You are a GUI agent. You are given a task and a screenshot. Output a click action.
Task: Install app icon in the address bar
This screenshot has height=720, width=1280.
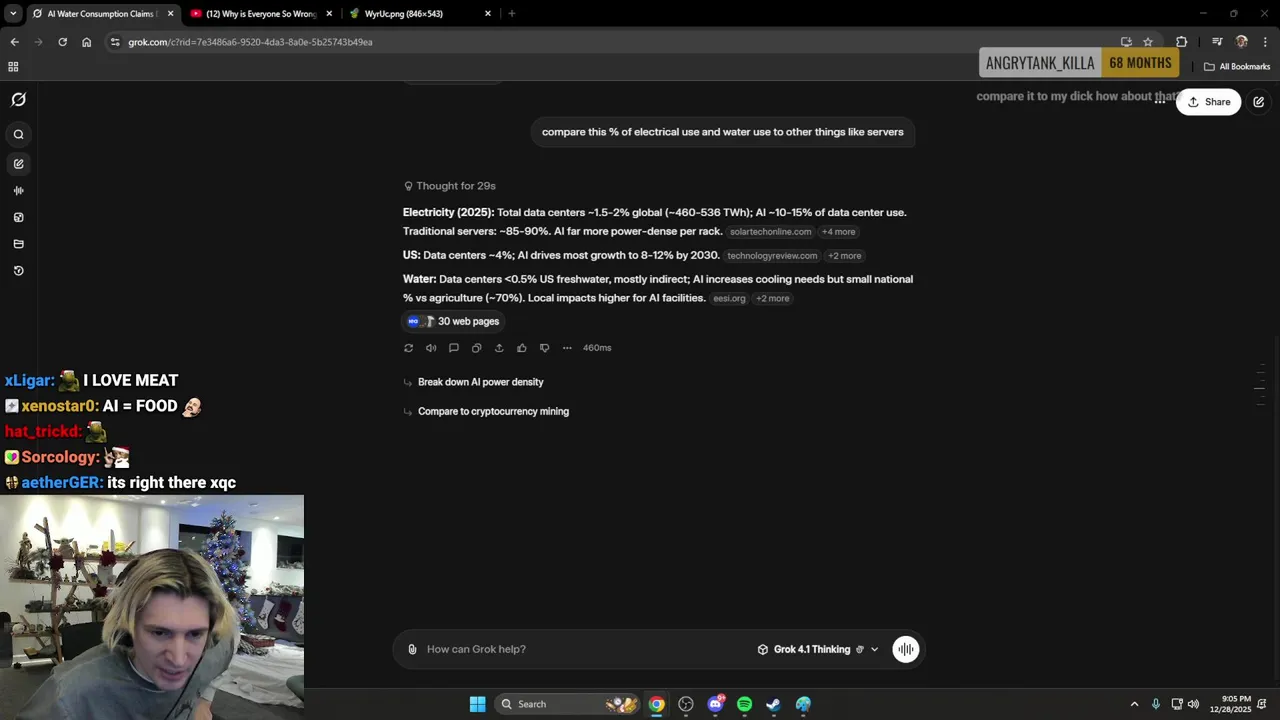click(1126, 42)
